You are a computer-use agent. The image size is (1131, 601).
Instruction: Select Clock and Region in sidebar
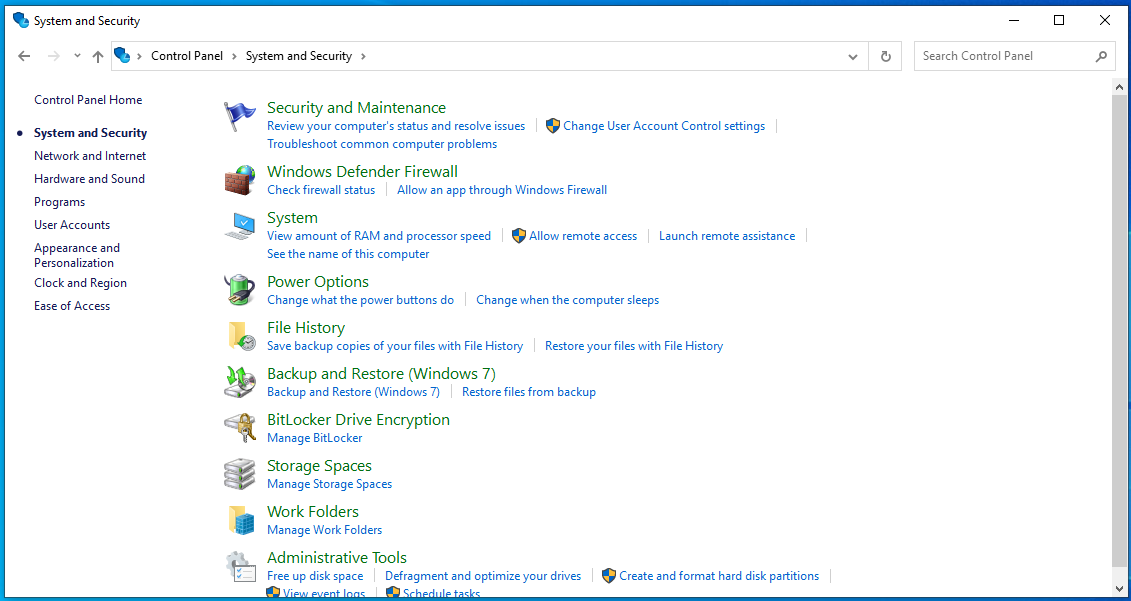point(80,283)
